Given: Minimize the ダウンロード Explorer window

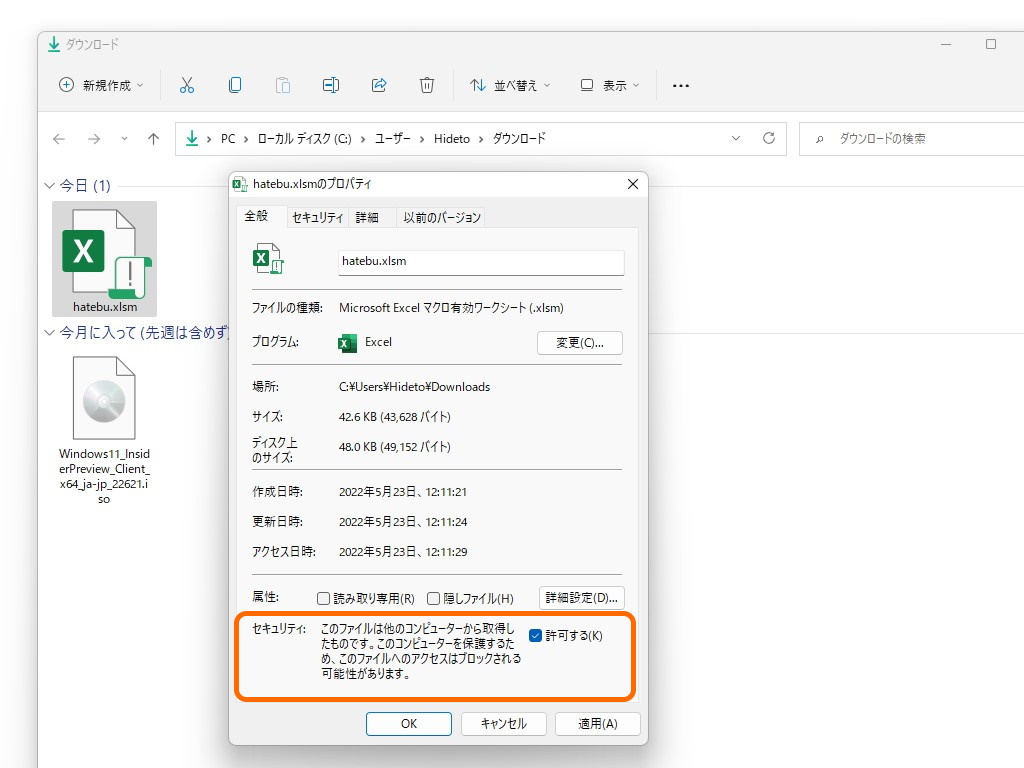Looking at the screenshot, I should [x=946, y=44].
